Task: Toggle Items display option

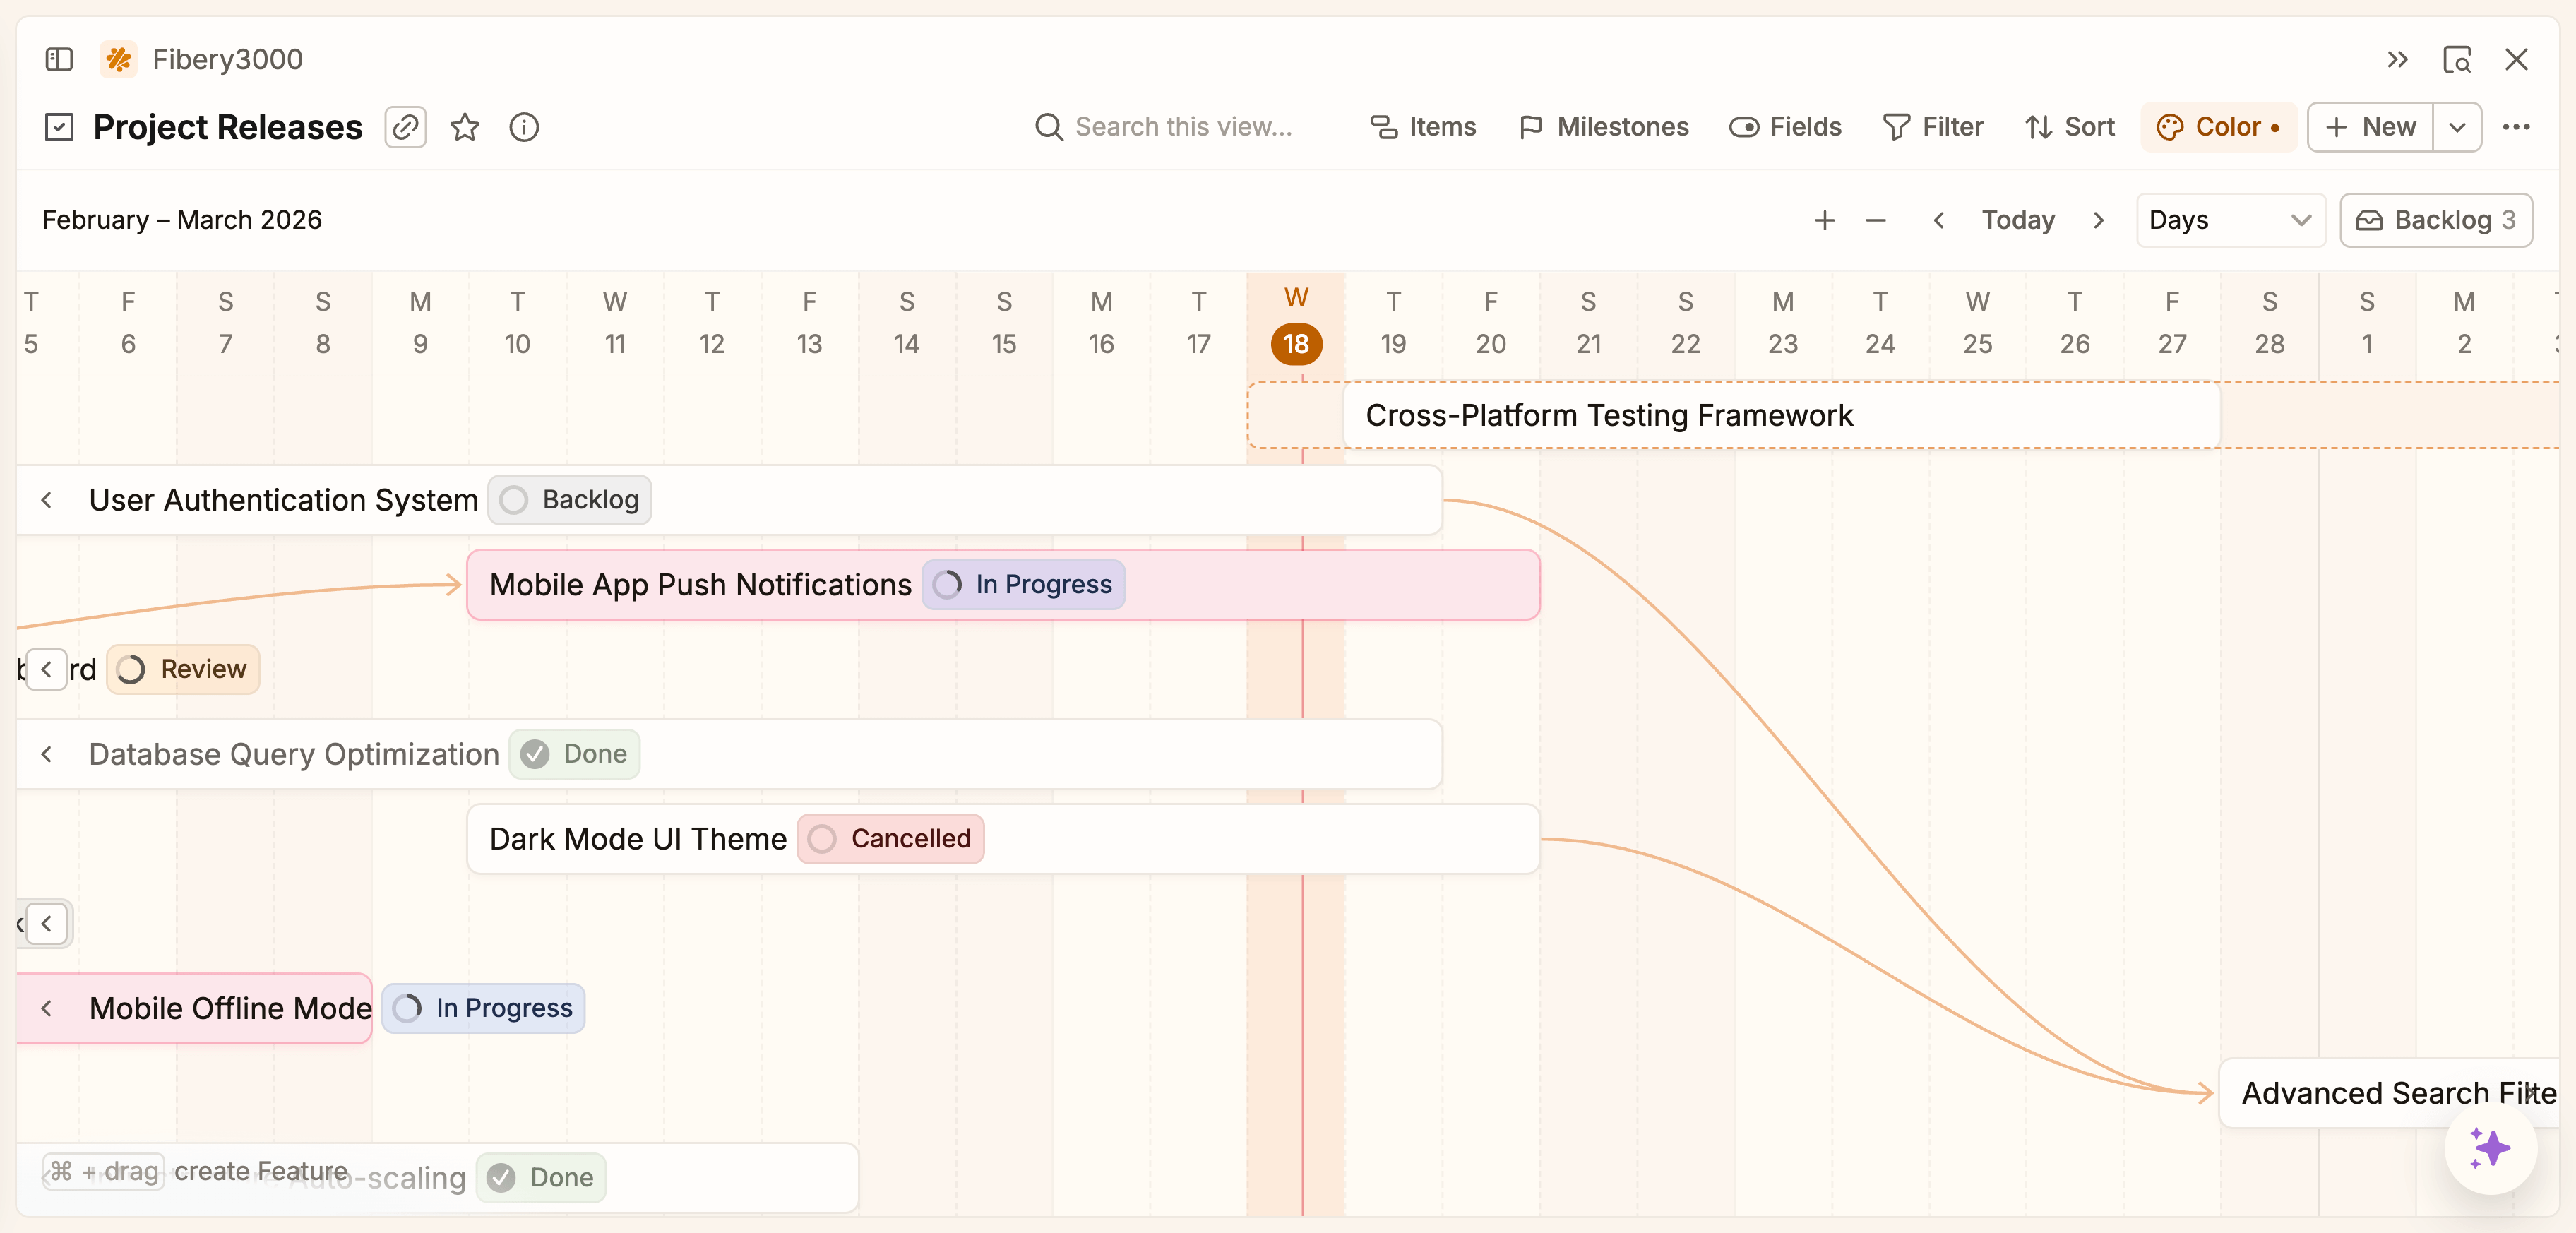Action: coord(1423,127)
